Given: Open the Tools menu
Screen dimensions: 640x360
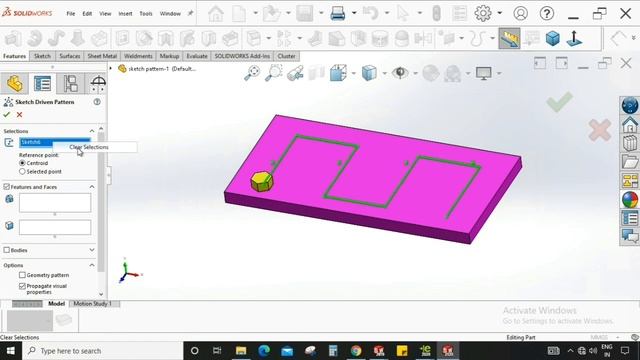Looking at the screenshot, I should [x=146, y=13].
